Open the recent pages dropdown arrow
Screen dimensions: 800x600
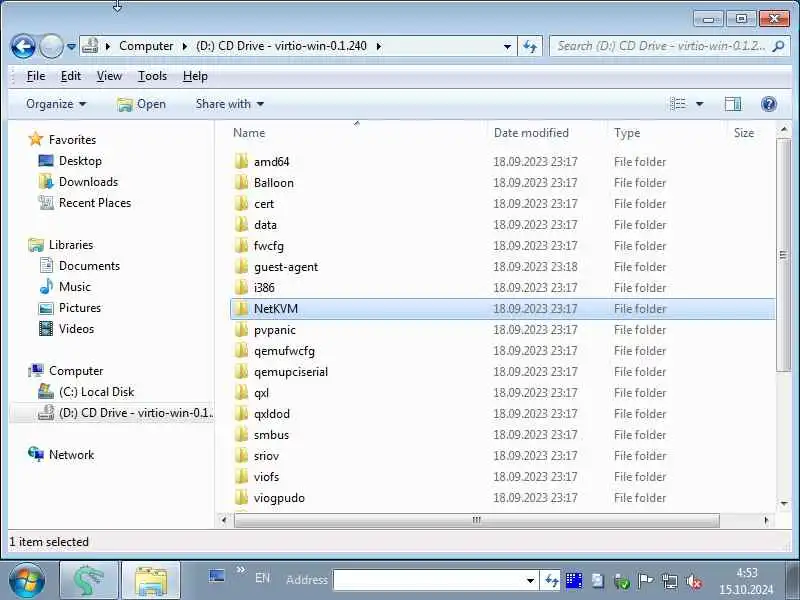pyautogui.click(x=71, y=46)
